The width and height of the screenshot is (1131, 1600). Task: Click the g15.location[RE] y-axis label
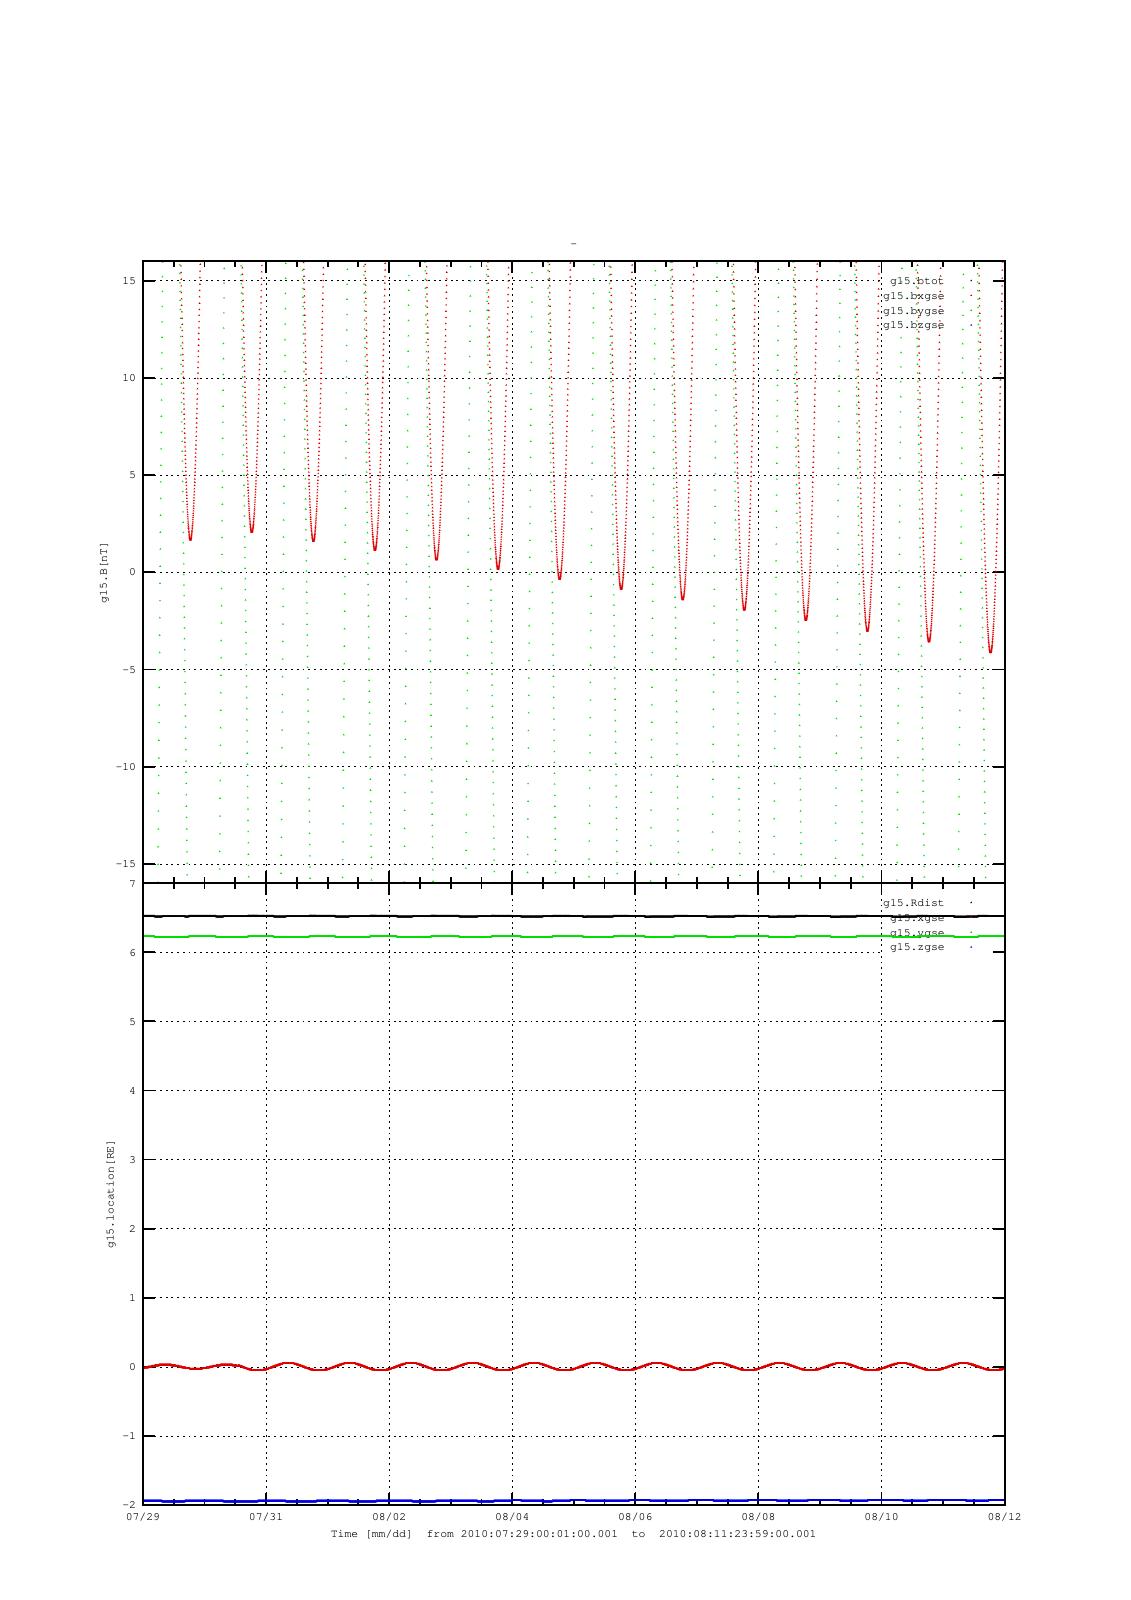(x=112, y=1194)
